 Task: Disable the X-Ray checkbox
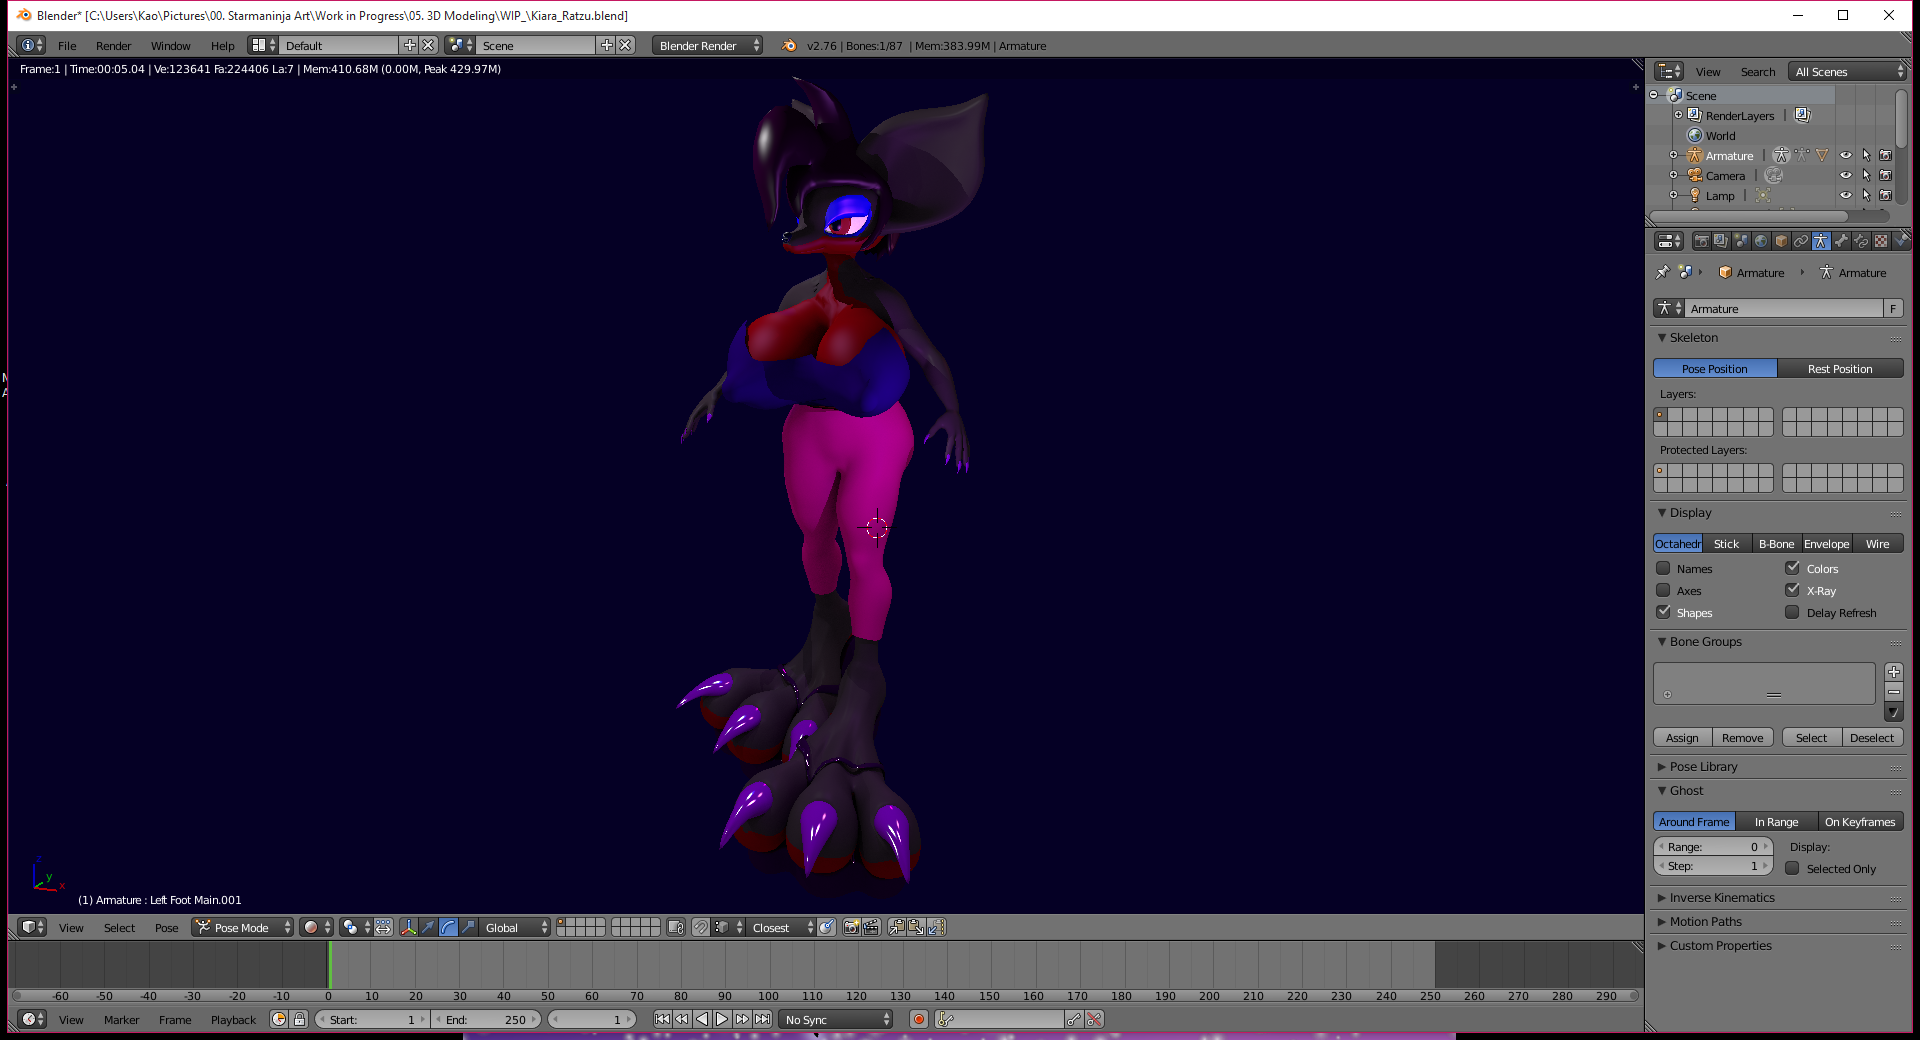point(1793,591)
